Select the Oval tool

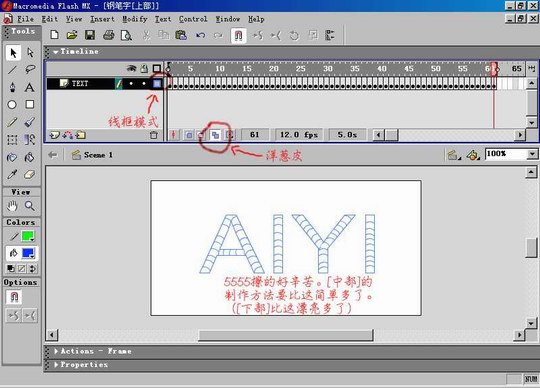click(x=12, y=104)
